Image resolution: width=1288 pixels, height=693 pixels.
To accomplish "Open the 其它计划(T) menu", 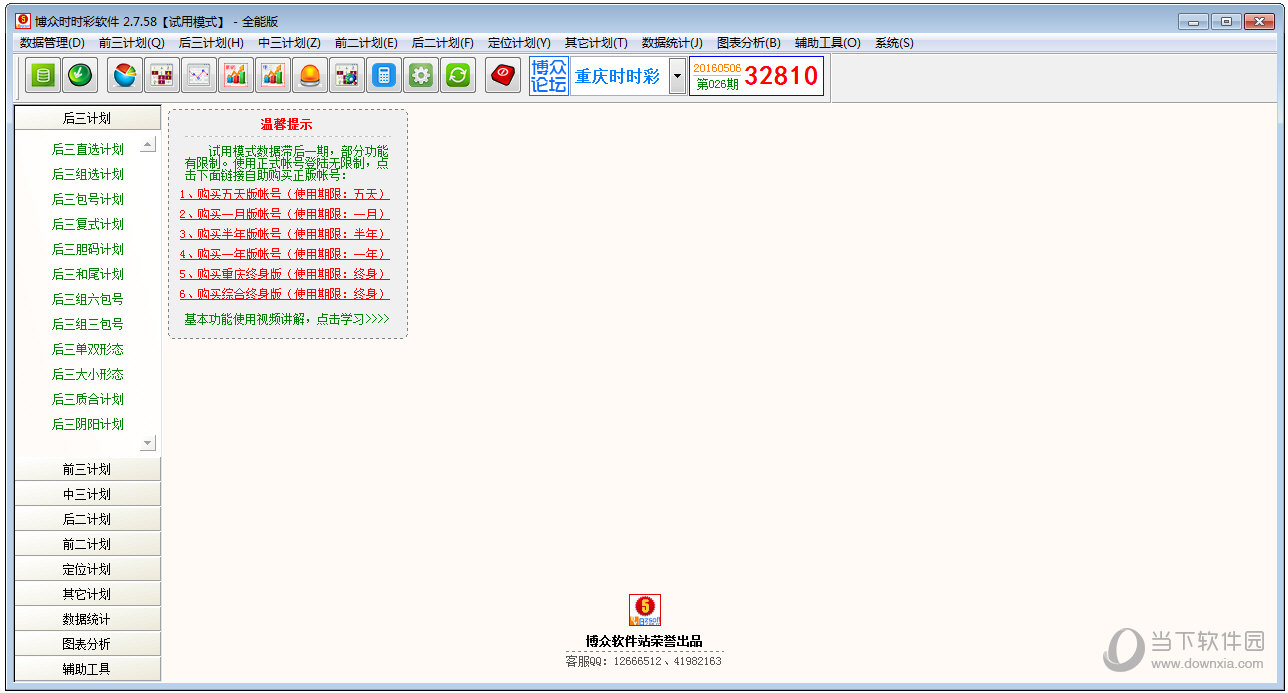I will [x=596, y=43].
